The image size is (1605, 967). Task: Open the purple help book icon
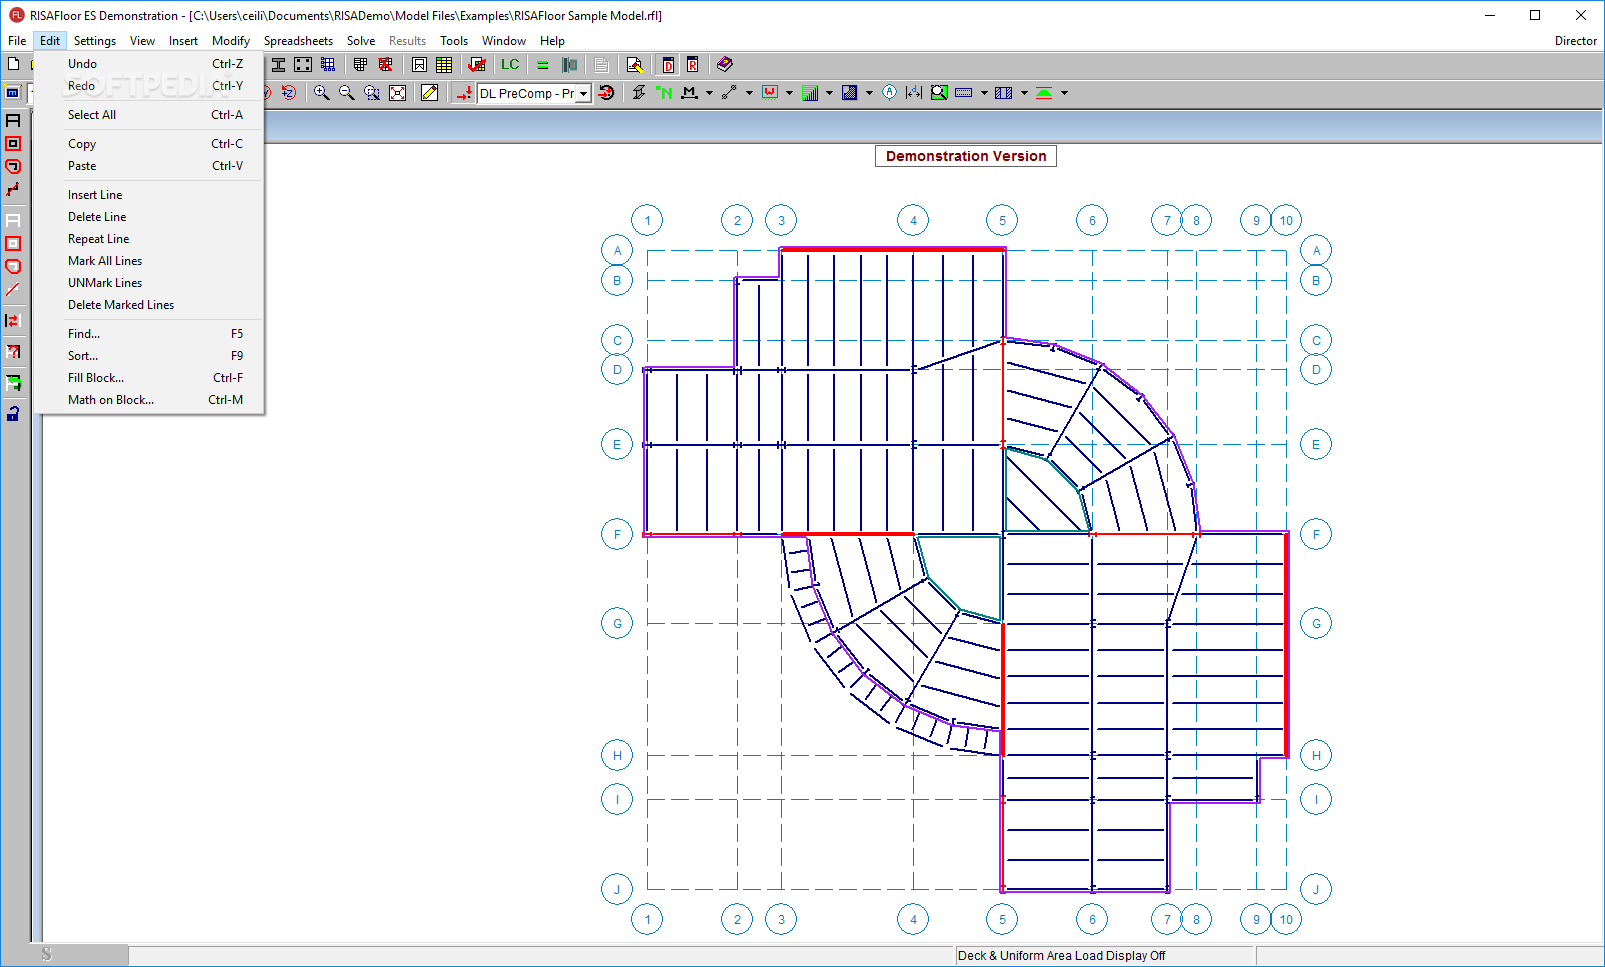[725, 65]
